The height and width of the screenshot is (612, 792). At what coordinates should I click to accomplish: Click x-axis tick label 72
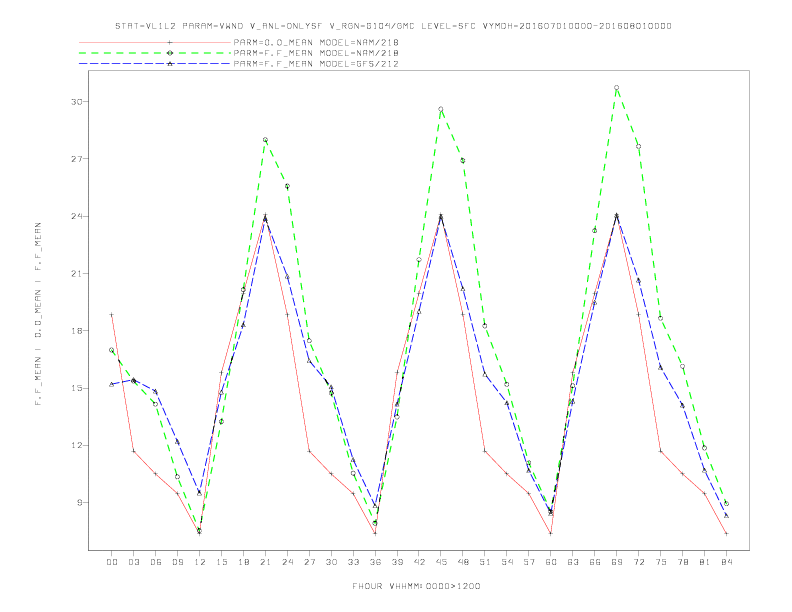[638, 562]
